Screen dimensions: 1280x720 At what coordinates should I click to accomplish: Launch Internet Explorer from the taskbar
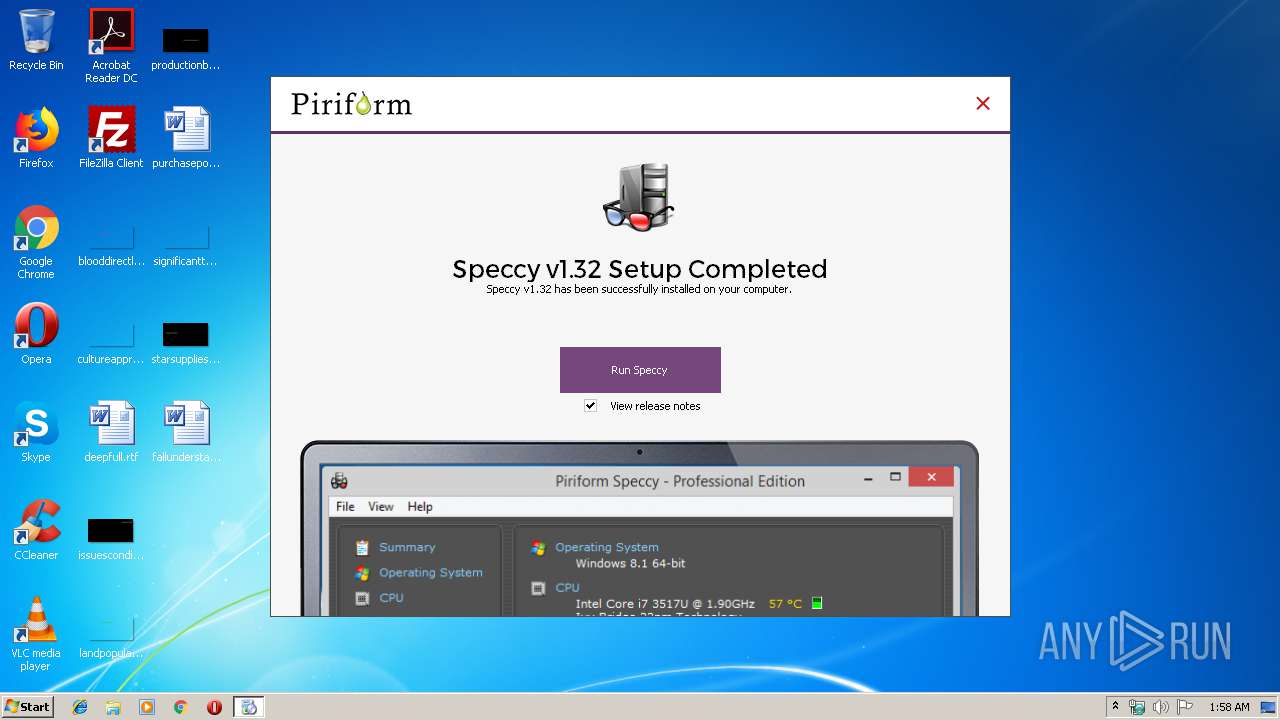tap(80, 707)
